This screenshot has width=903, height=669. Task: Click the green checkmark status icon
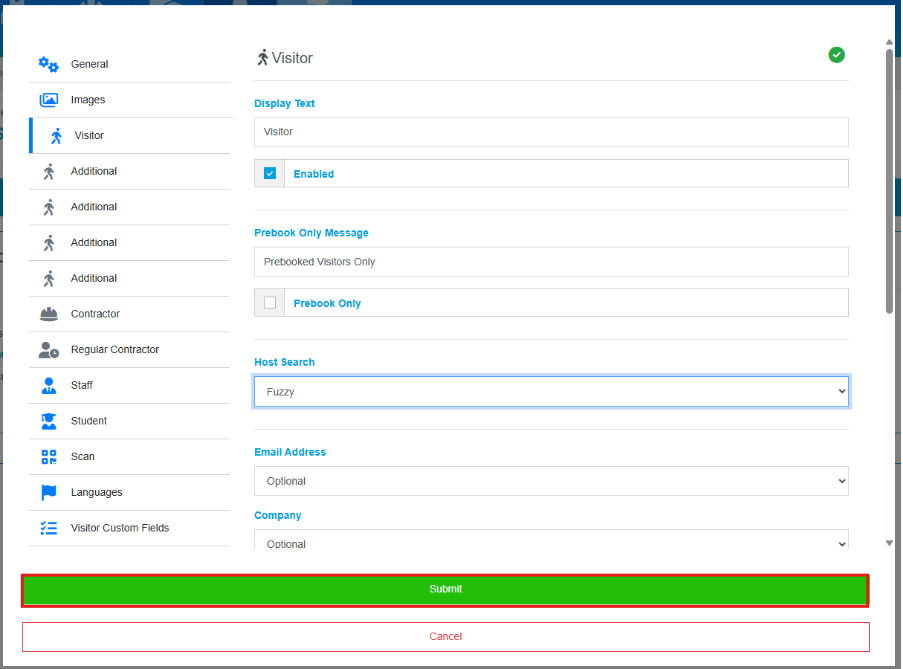[x=836, y=55]
